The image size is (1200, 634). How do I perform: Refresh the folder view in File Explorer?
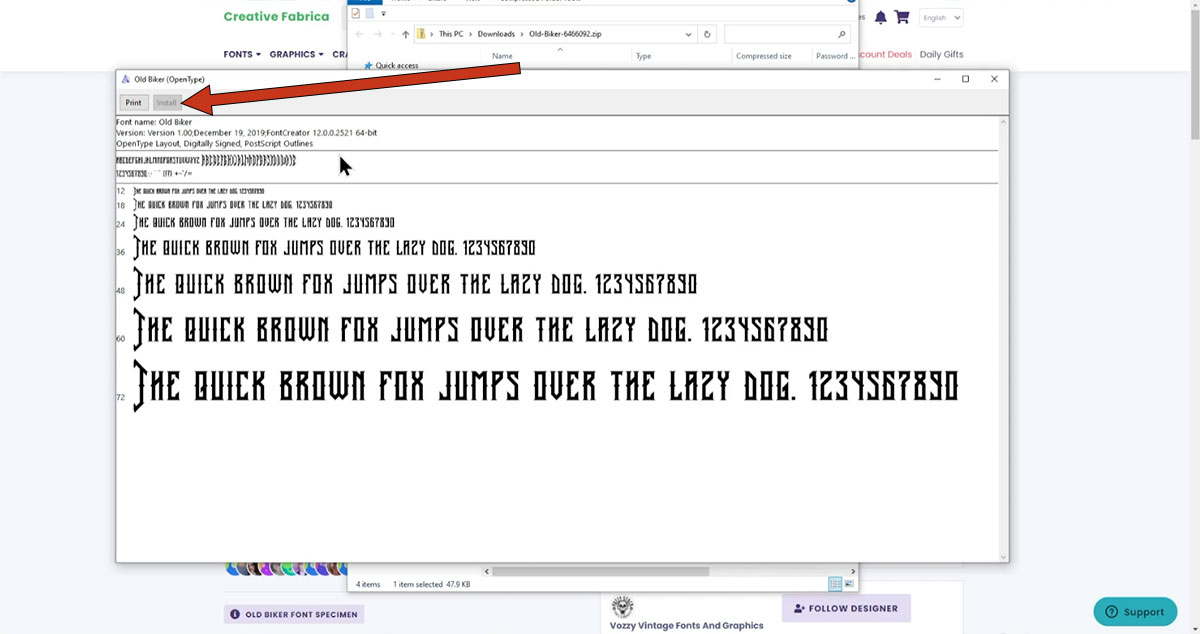coord(707,33)
